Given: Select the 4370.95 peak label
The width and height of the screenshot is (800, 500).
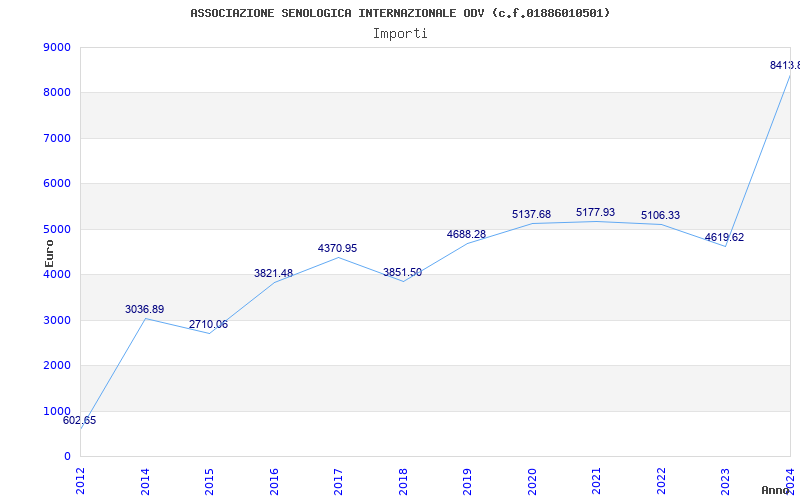Looking at the screenshot, I should tap(337, 248).
